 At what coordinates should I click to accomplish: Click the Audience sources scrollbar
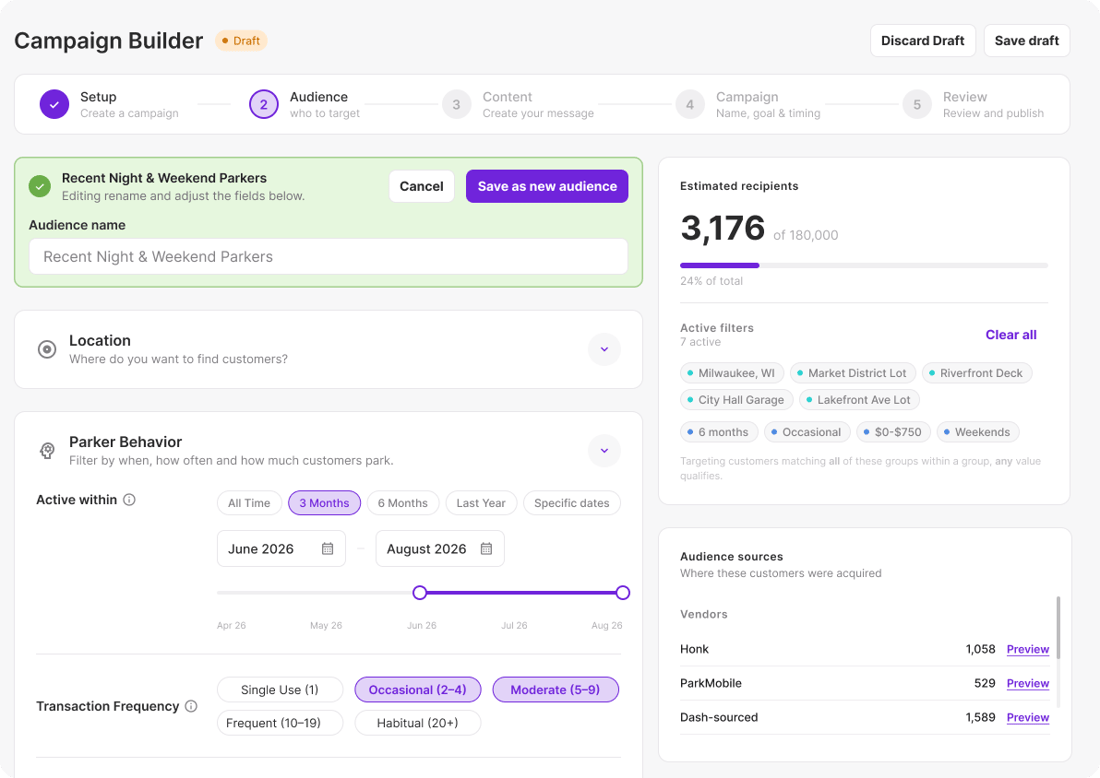1058,627
